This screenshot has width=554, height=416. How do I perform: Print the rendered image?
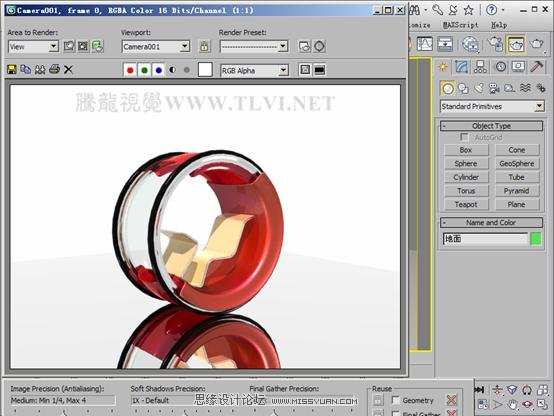coord(54,69)
